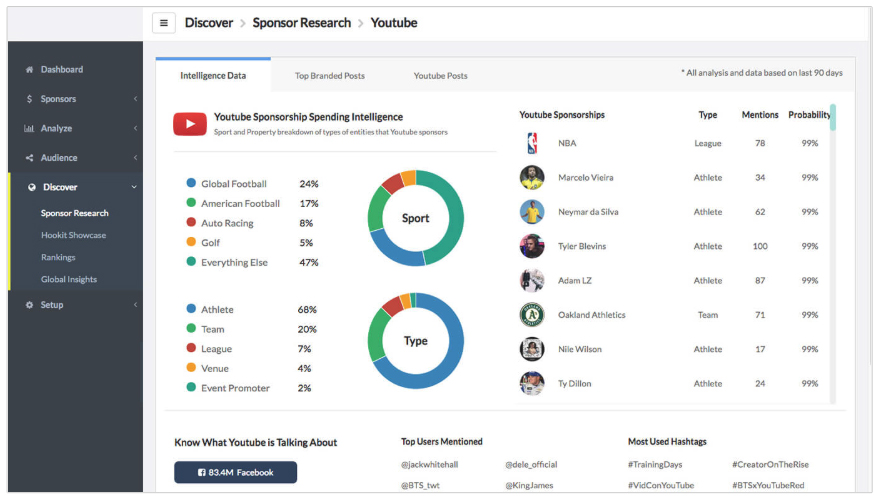Click the Setup gear icon
Screen dimensions: 878x500
click(x=29, y=305)
